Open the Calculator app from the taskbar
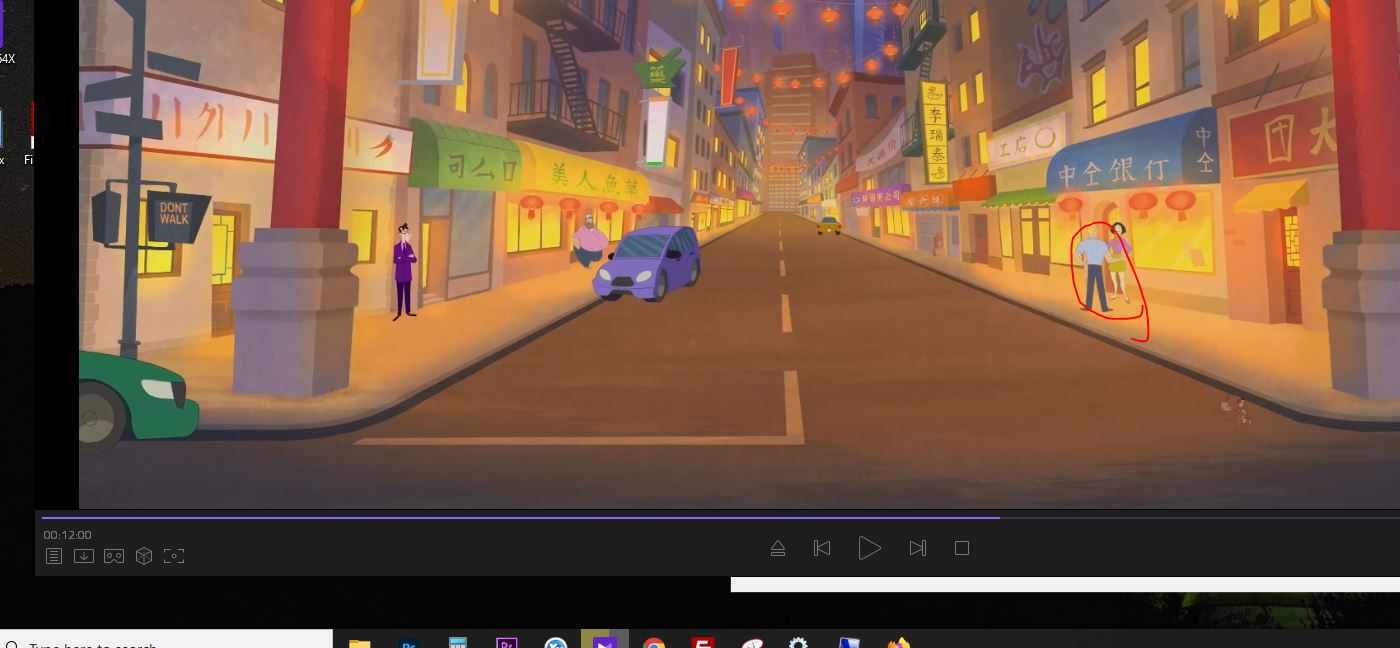Image resolution: width=1400 pixels, height=648 pixels. click(x=458, y=643)
